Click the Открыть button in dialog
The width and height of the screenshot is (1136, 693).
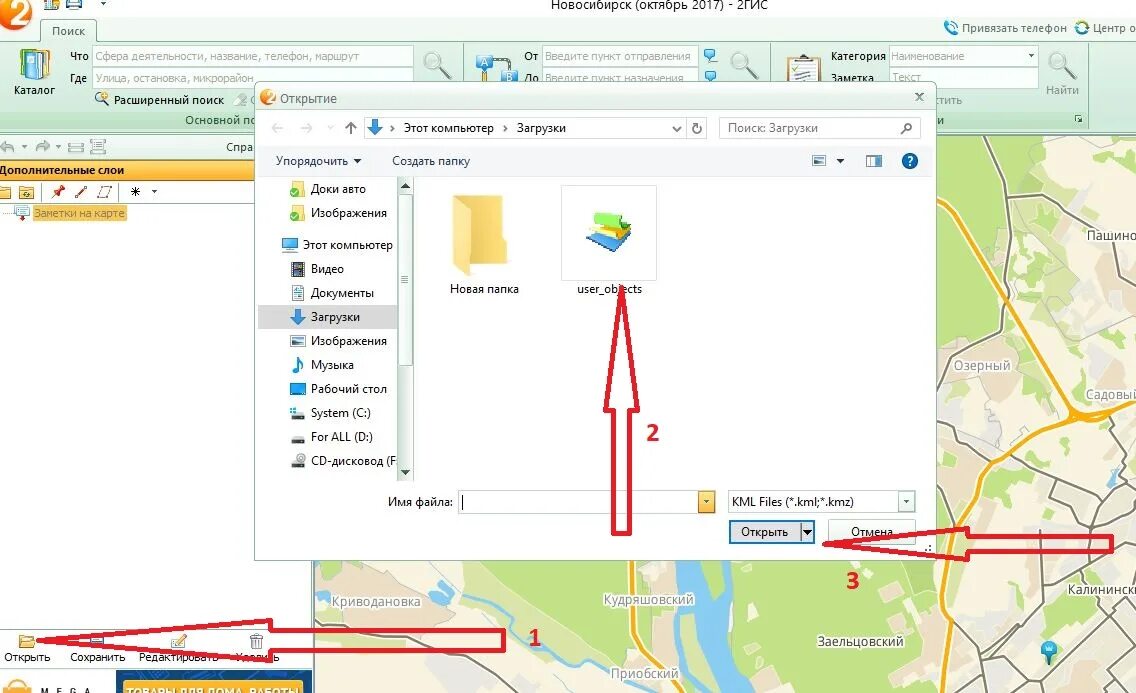(764, 532)
